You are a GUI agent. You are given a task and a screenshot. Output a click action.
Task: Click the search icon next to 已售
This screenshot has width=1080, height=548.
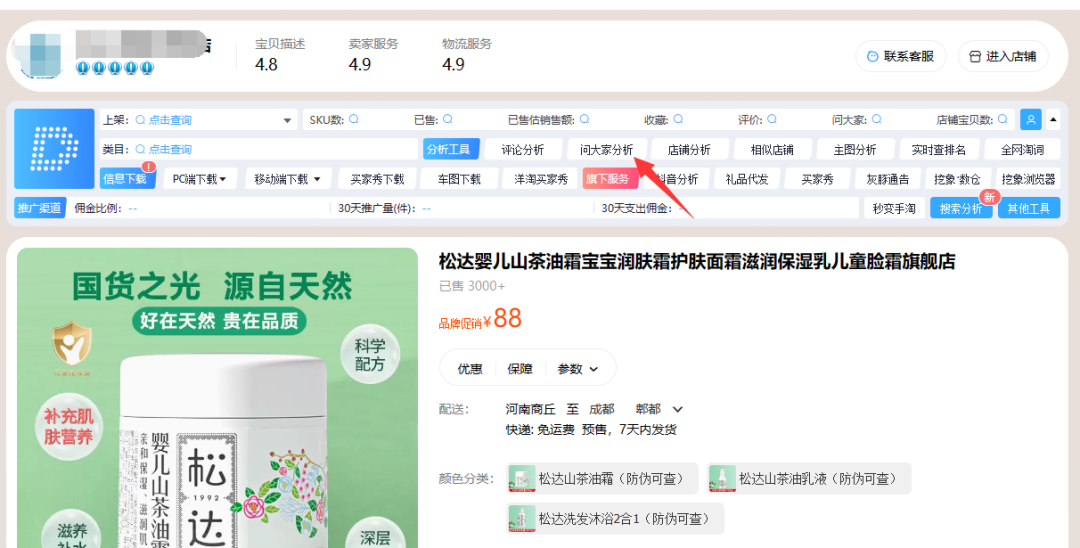point(448,119)
